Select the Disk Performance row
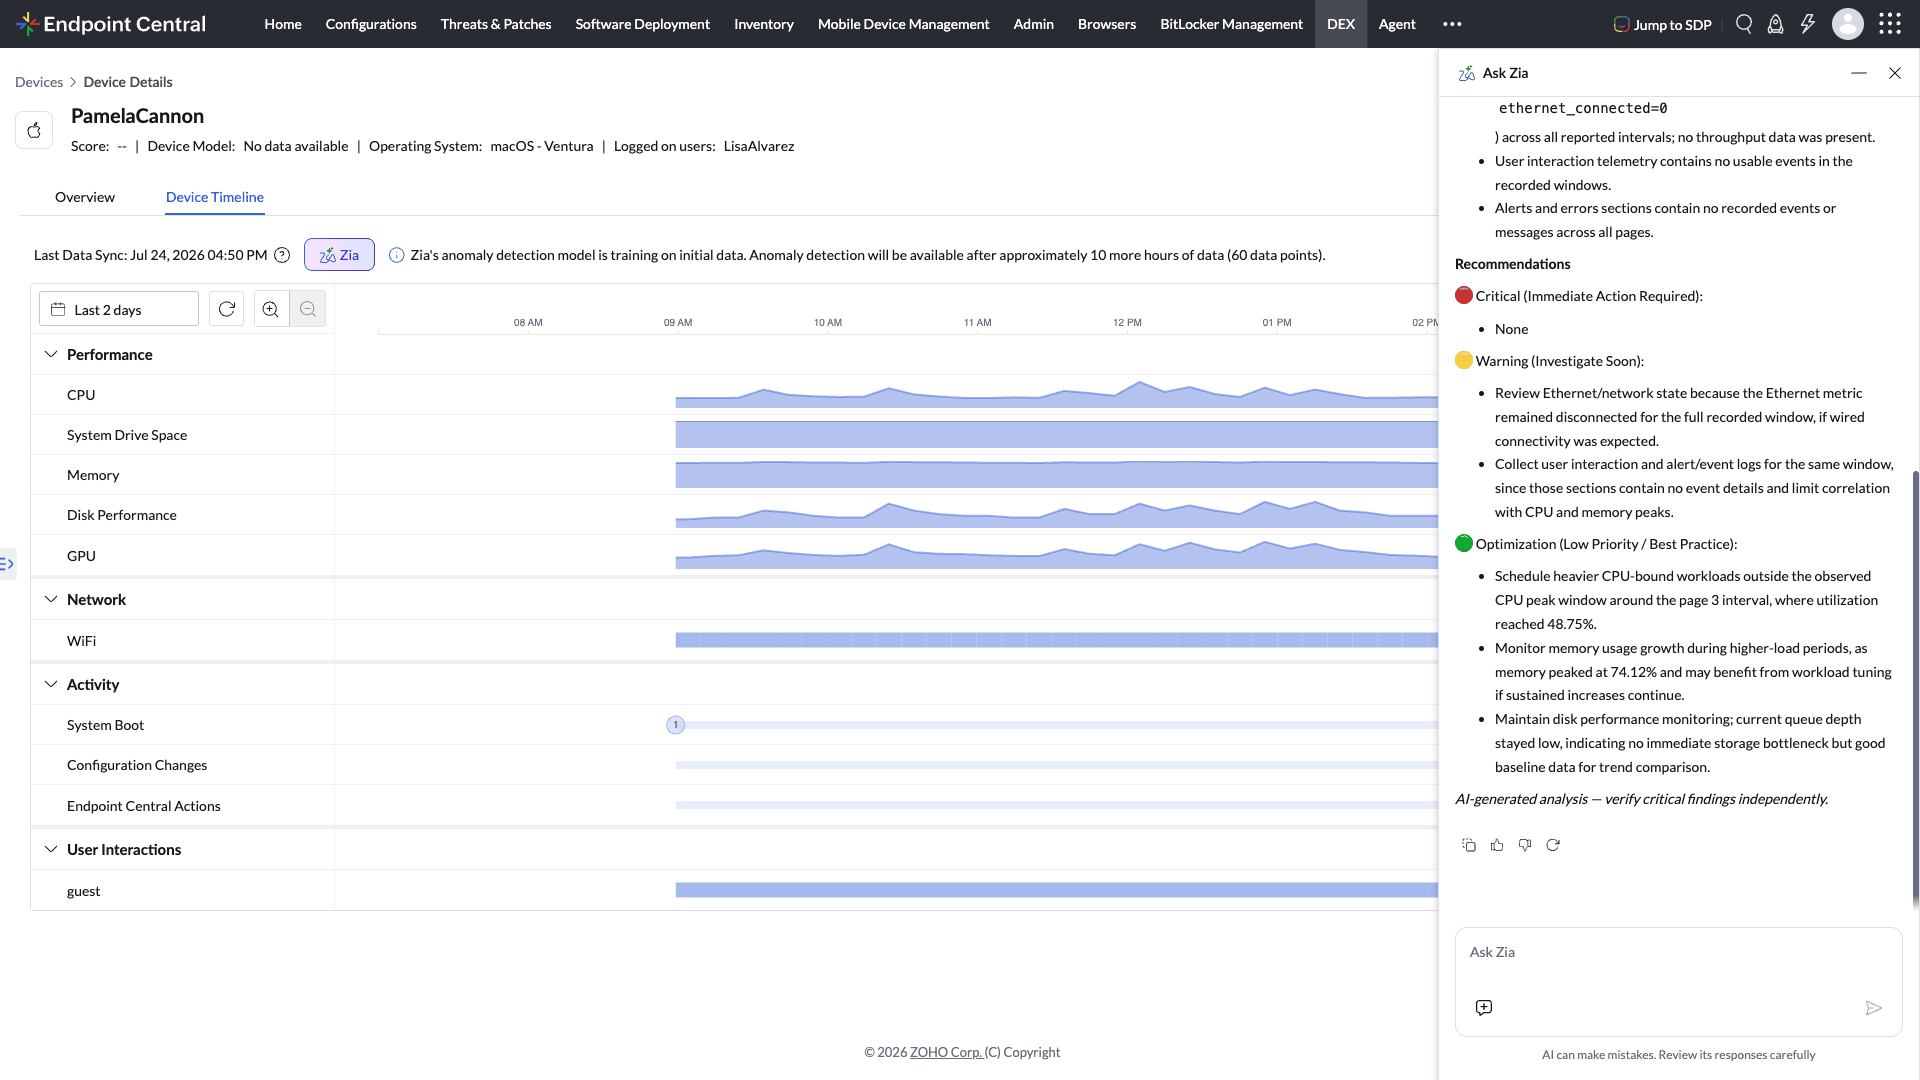This screenshot has height=1080, width=1920. [x=122, y=515]
